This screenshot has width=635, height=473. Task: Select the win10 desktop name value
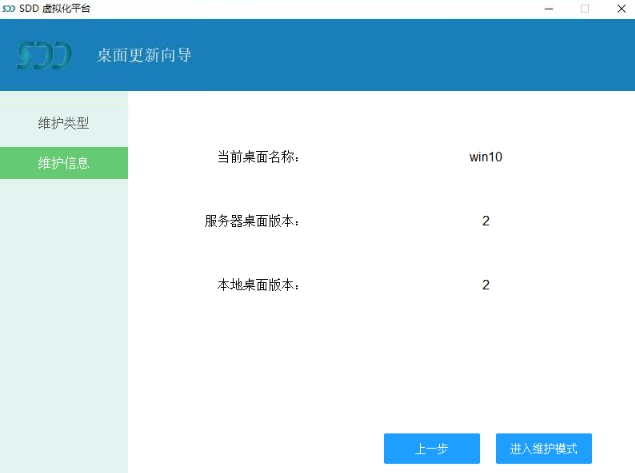(x=485, y=157)
